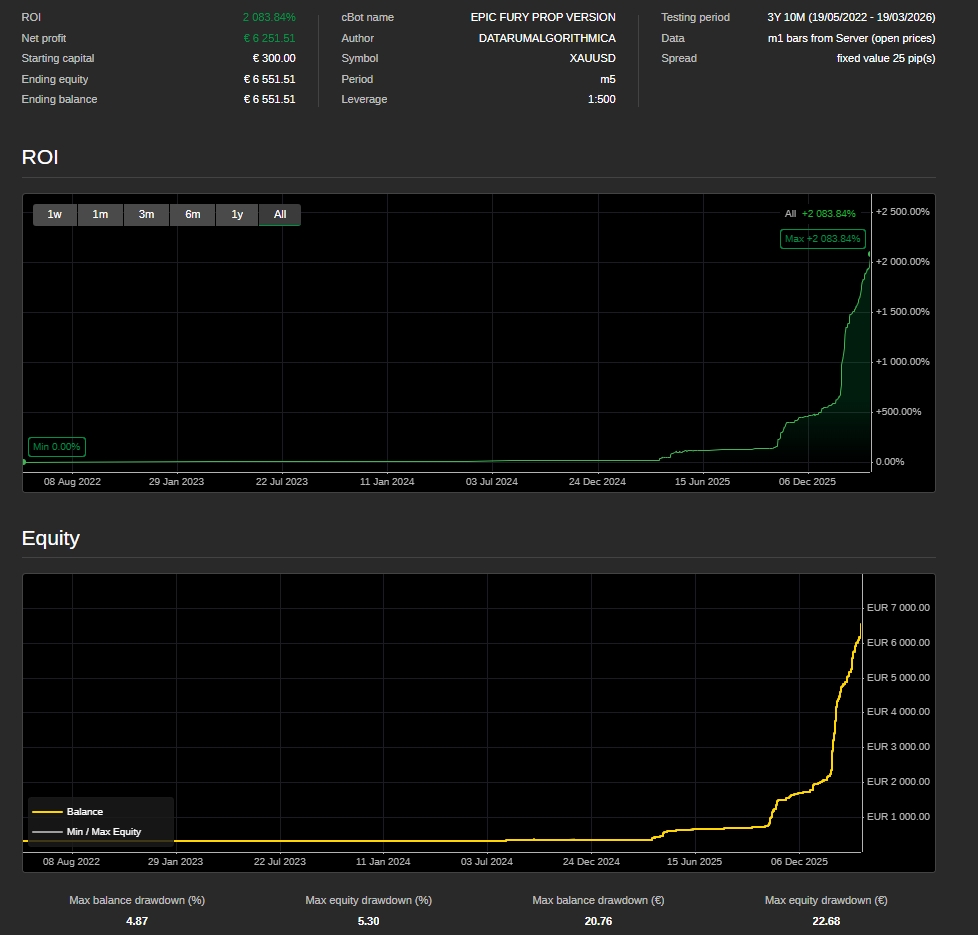This screenshot has width=978, height=935.
Task: Click the DATARUMALGORITHMICA author name
Action: (x=547, y=38)
